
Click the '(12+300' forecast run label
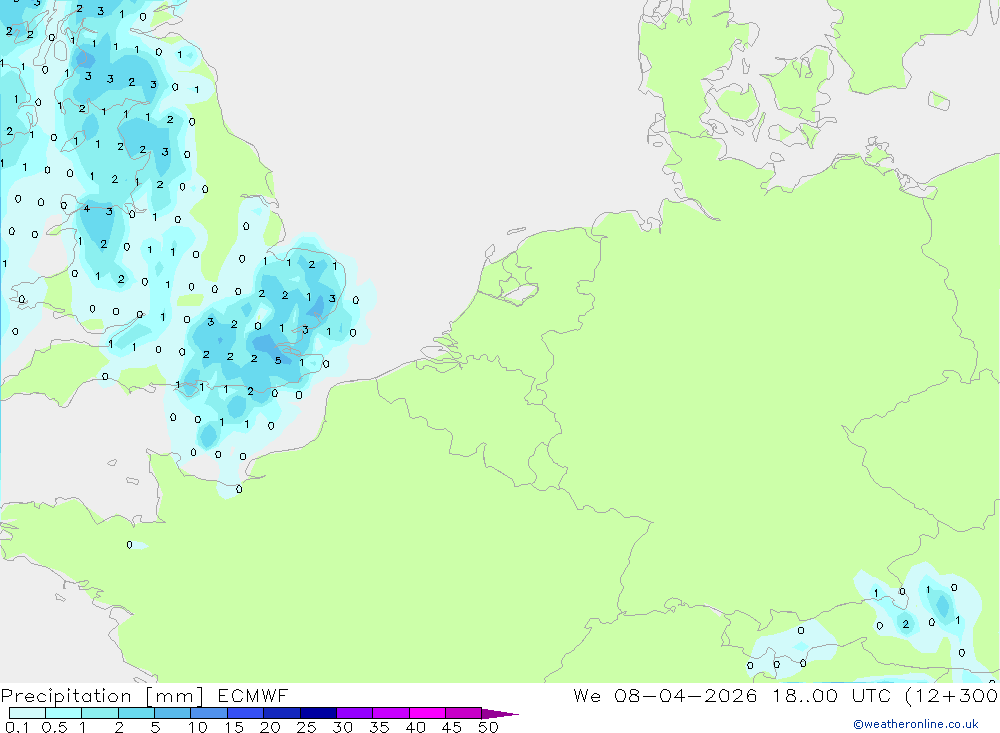point(951,695)
